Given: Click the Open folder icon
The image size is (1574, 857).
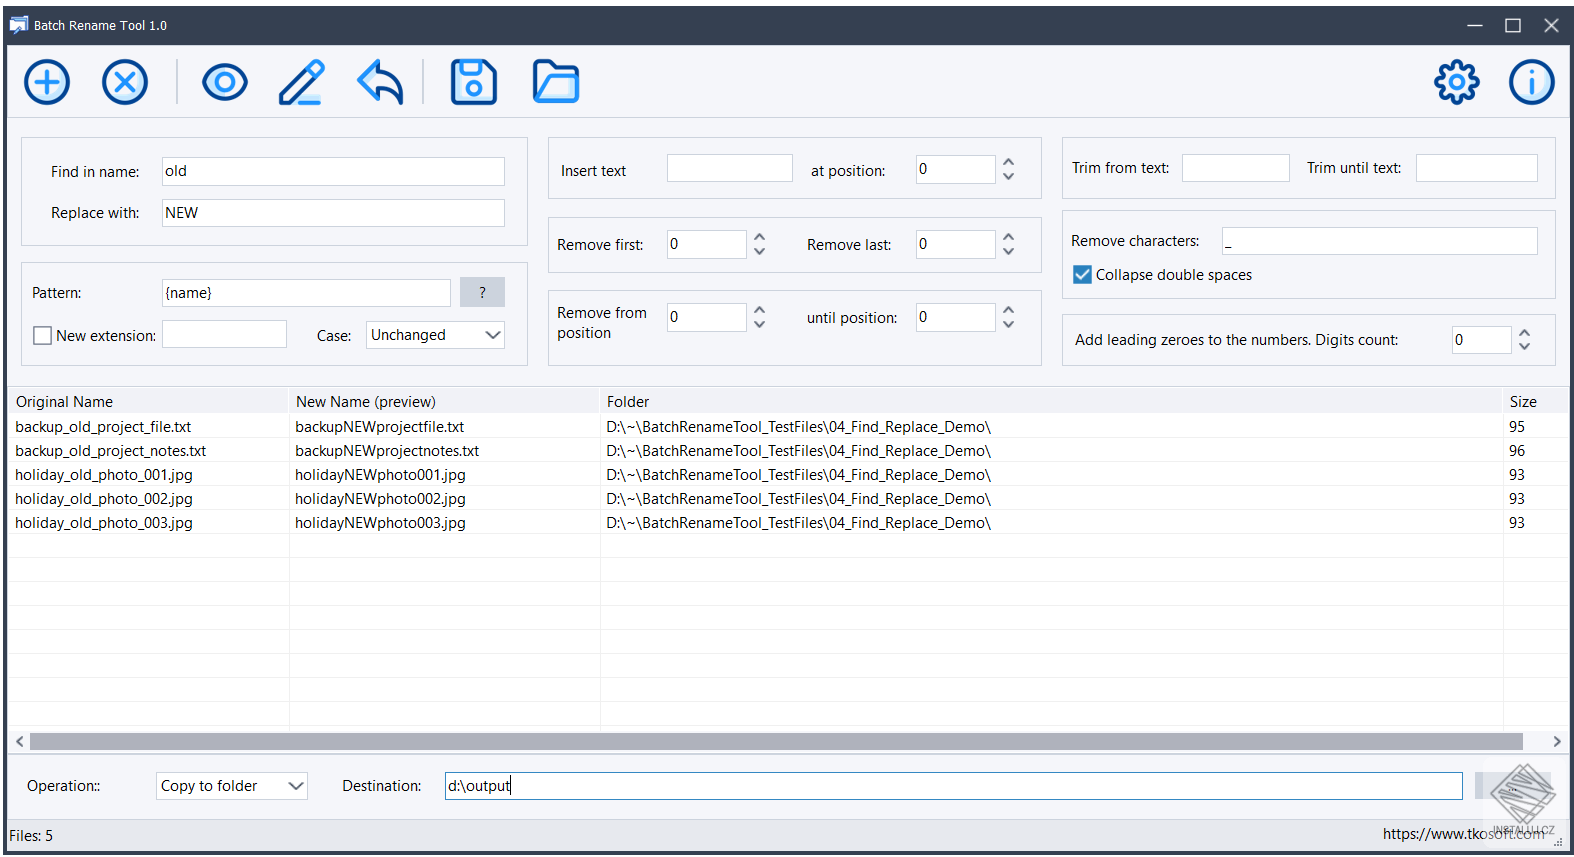Looking at the screenshot, I should tap(556, 82).
